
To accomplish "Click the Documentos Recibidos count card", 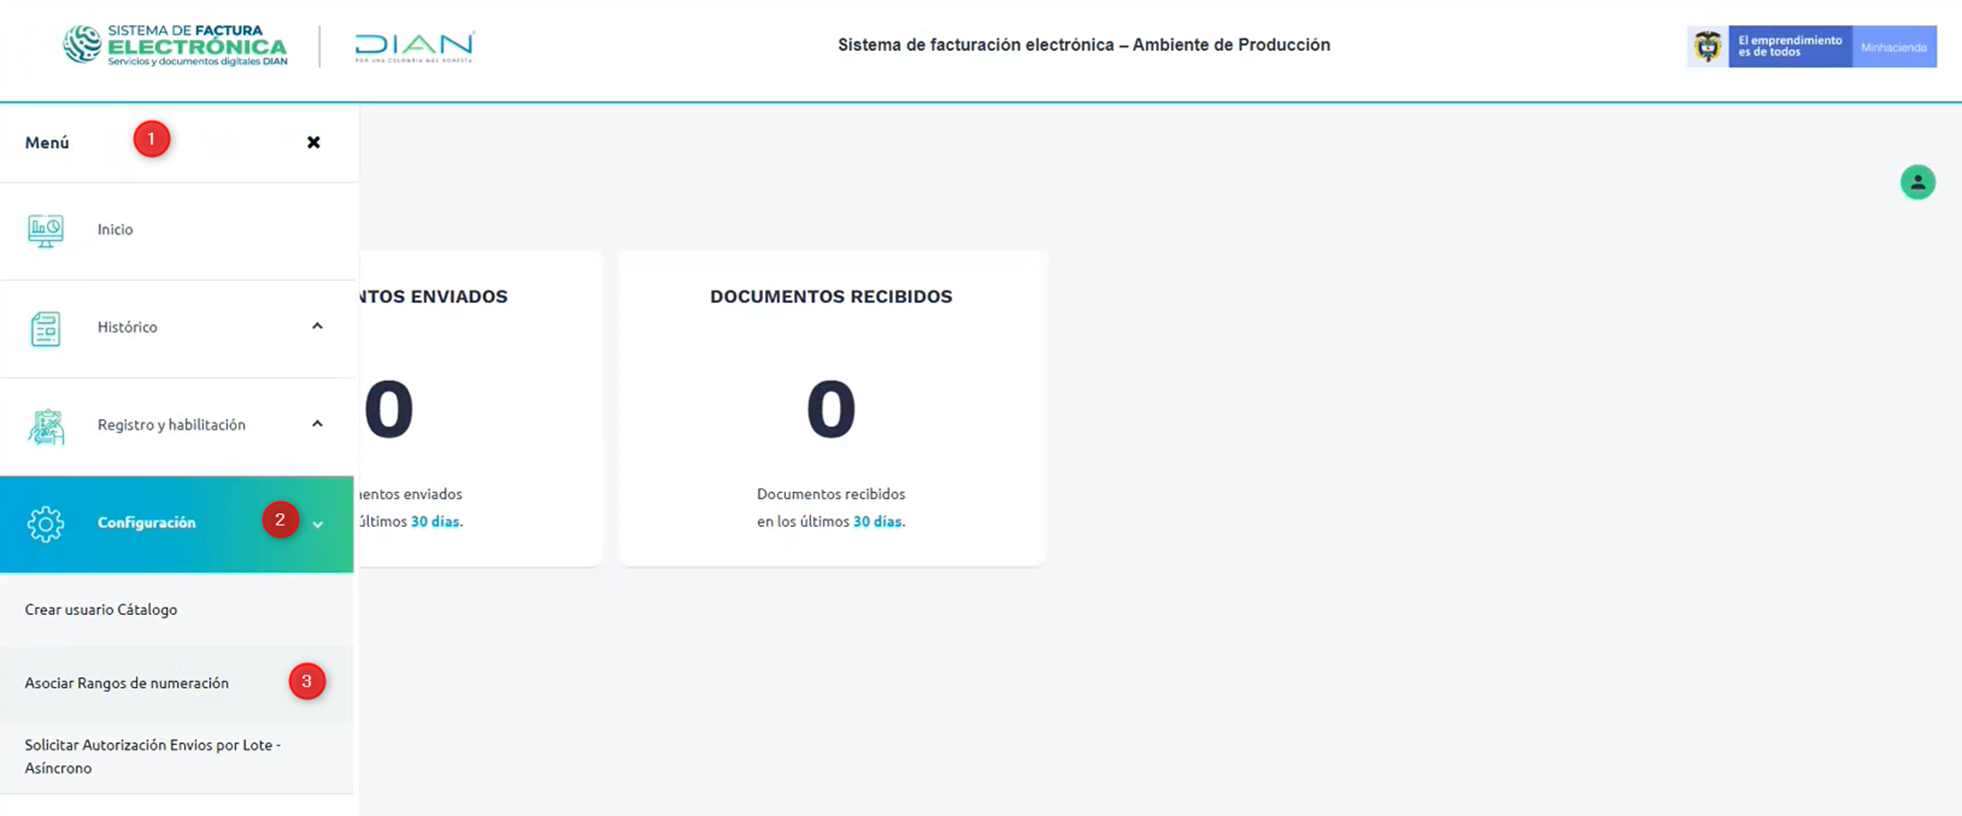I will (x=831, y=408).
